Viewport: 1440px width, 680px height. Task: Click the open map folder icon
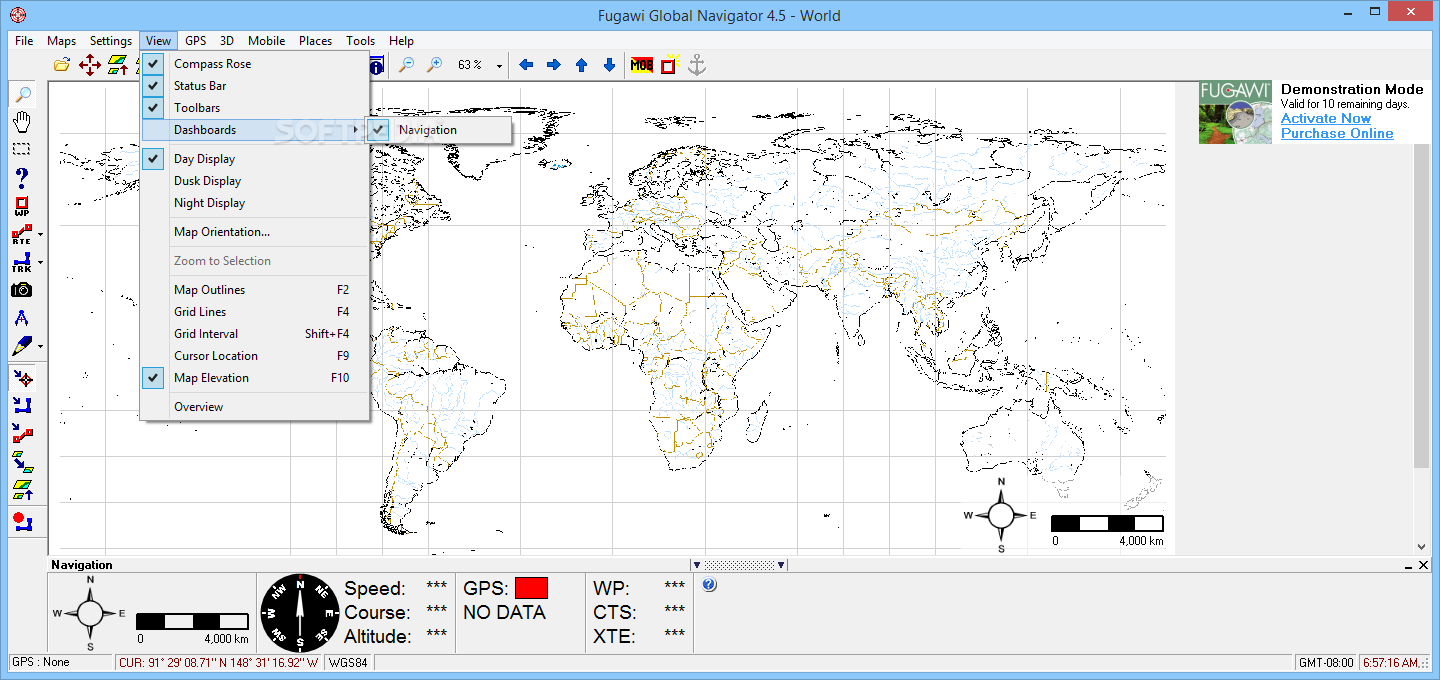[62, 65]
